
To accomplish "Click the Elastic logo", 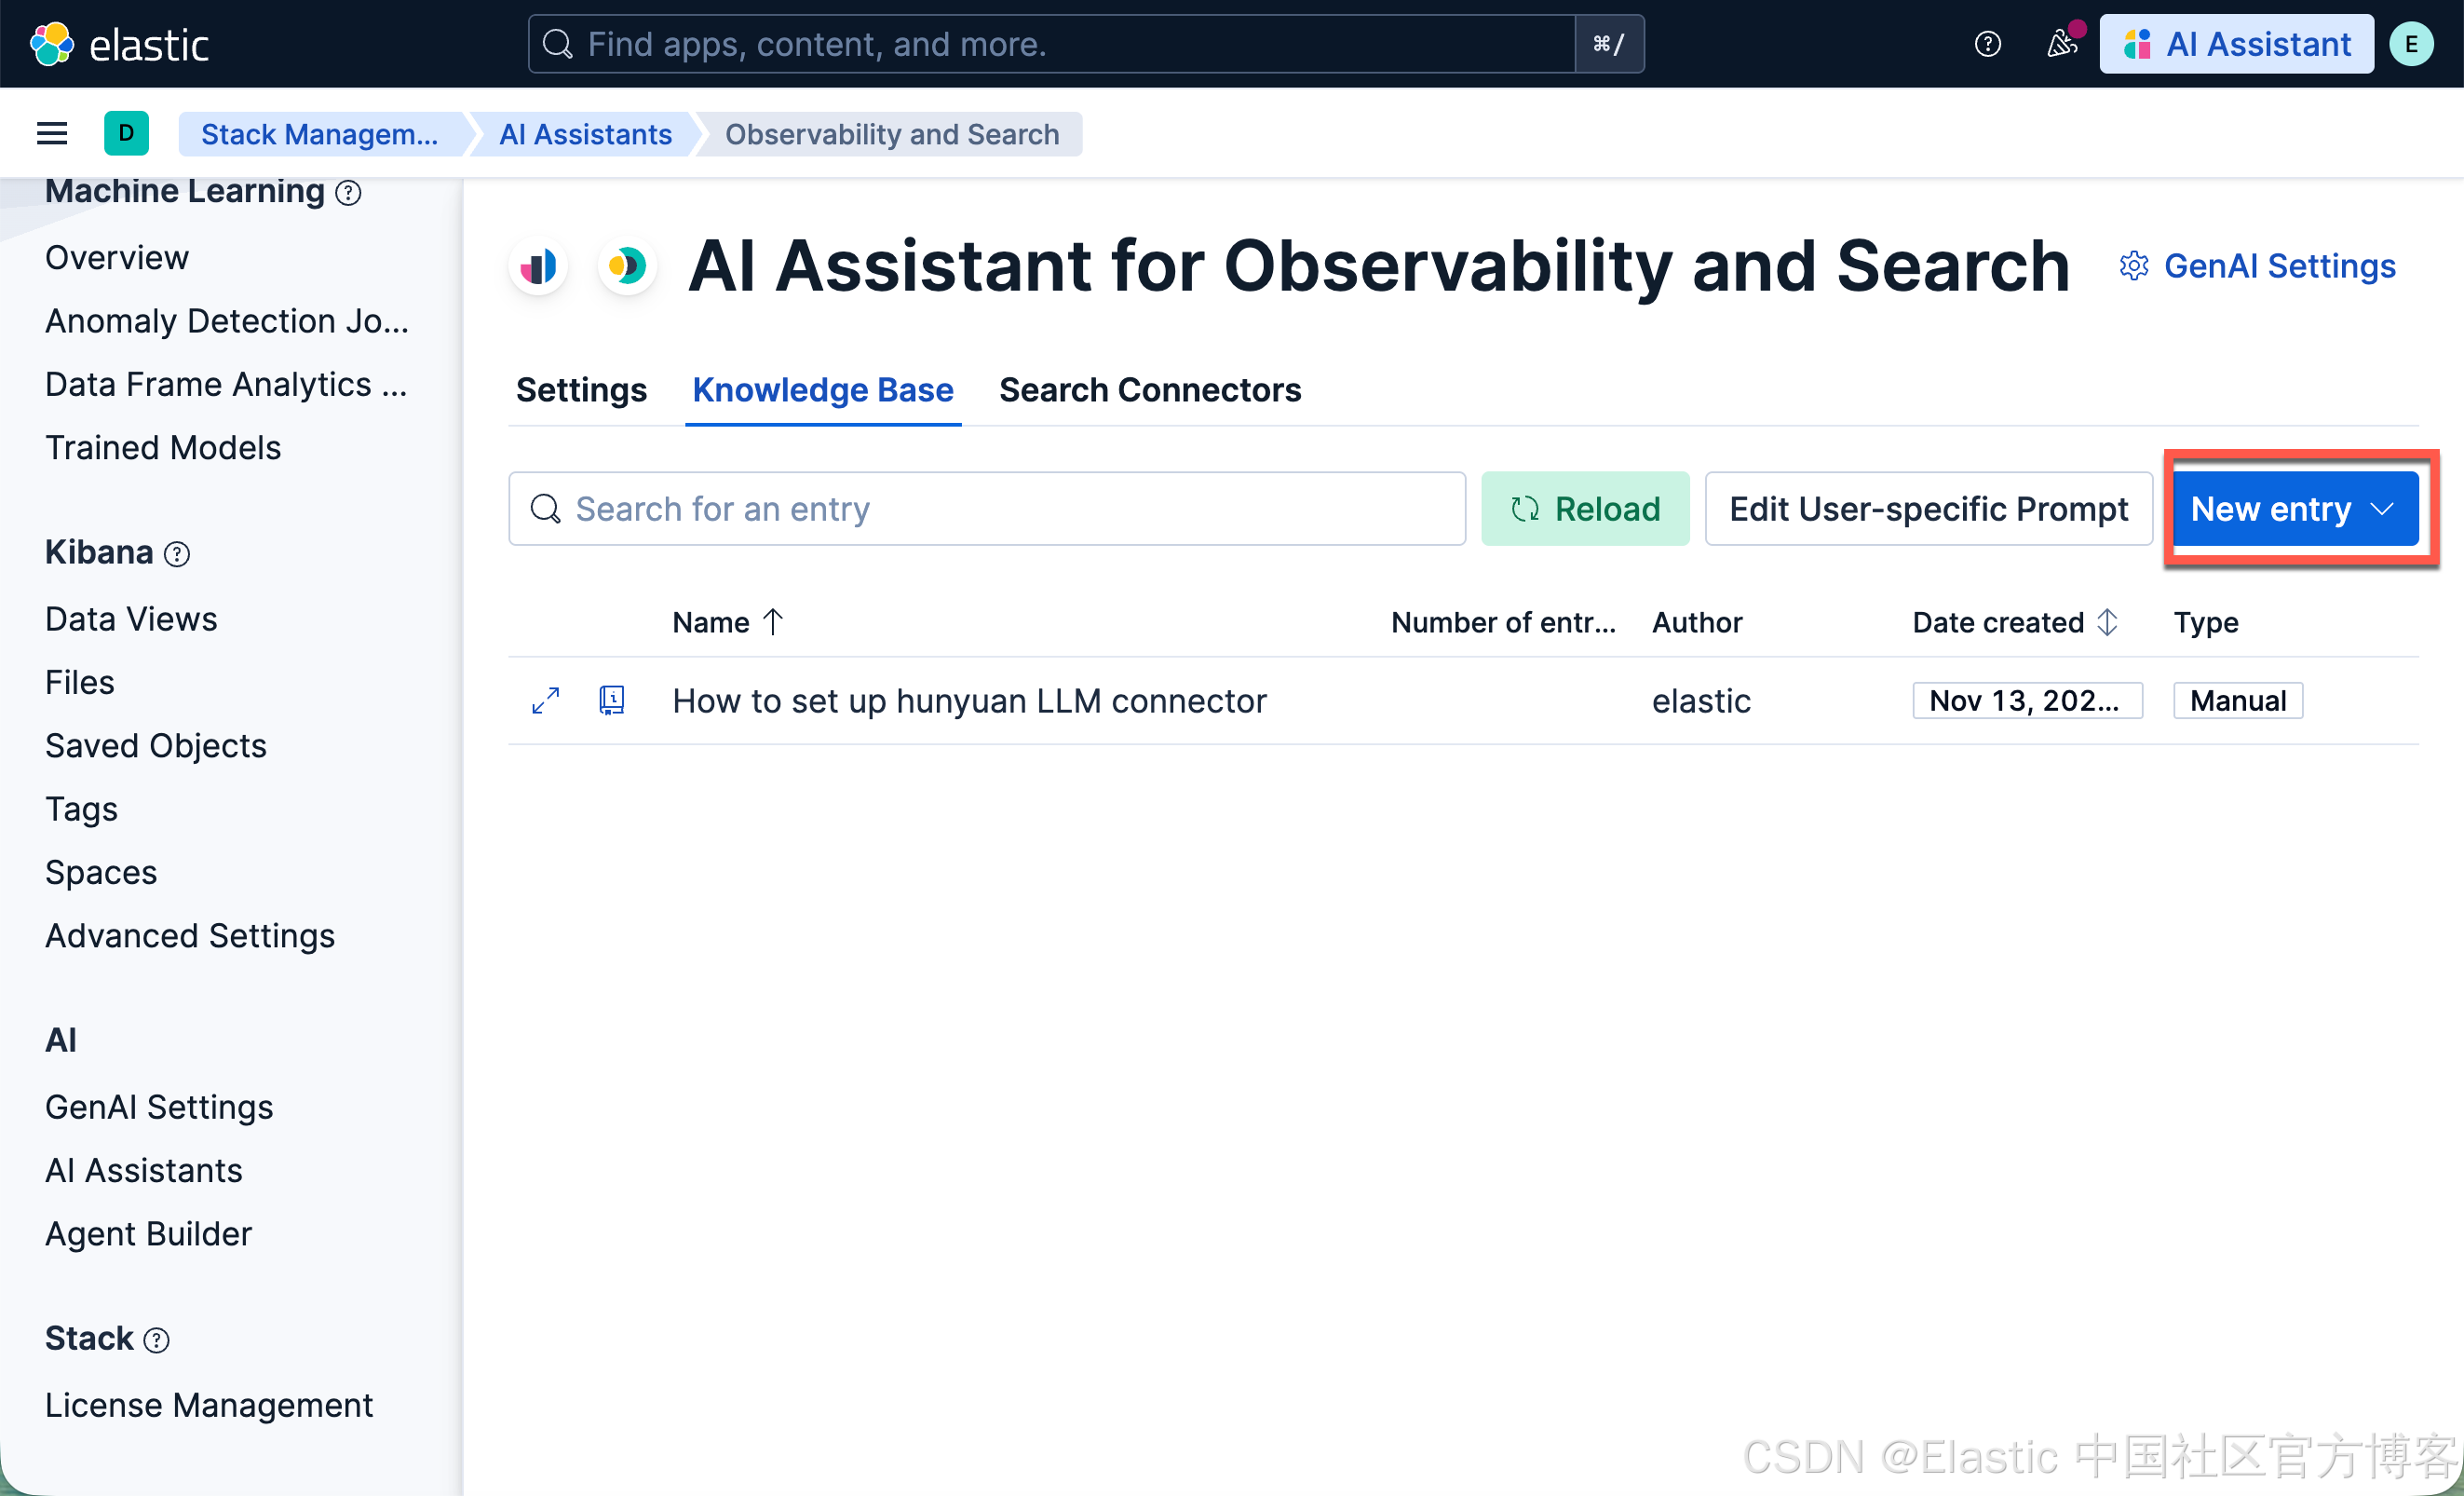I will point(118,44).
